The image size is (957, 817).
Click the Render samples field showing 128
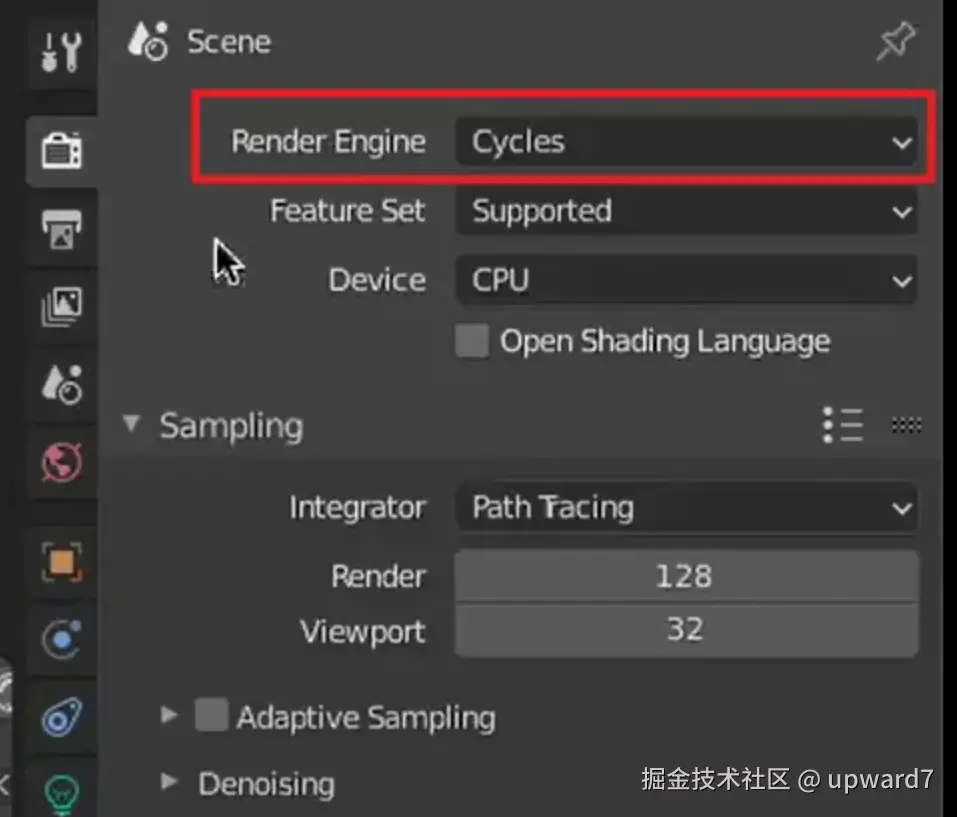click(686, 576)
